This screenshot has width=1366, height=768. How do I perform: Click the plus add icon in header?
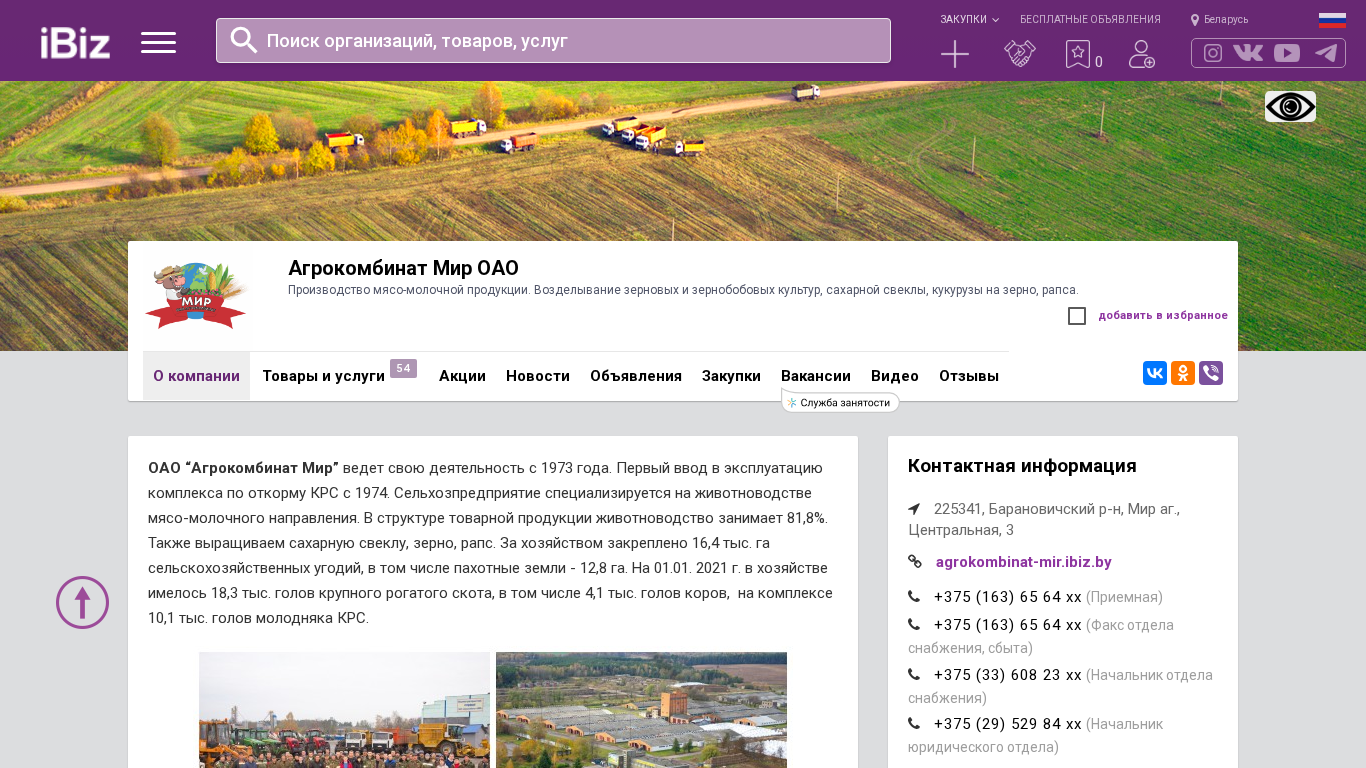[955, 54]
